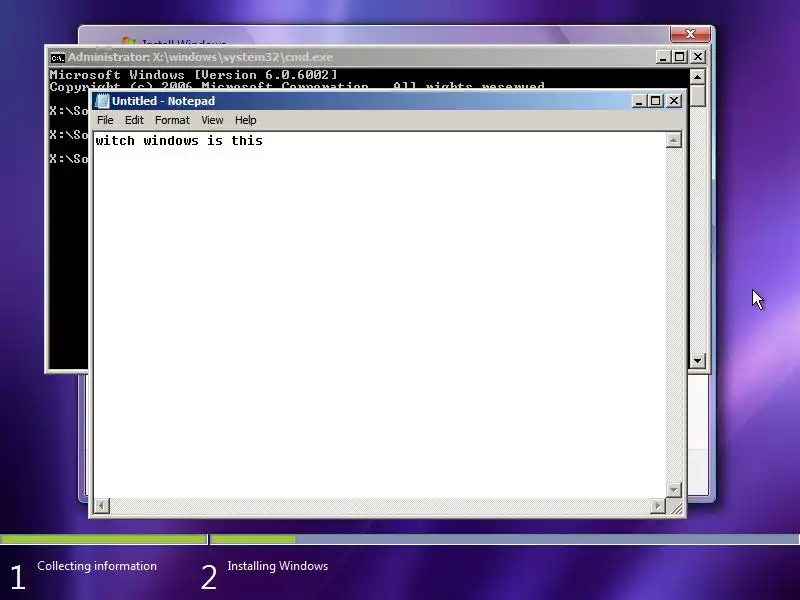Maximize the cmd.exe Administrator window
This screenshot has width=800, height=600.
pos(680,57)
